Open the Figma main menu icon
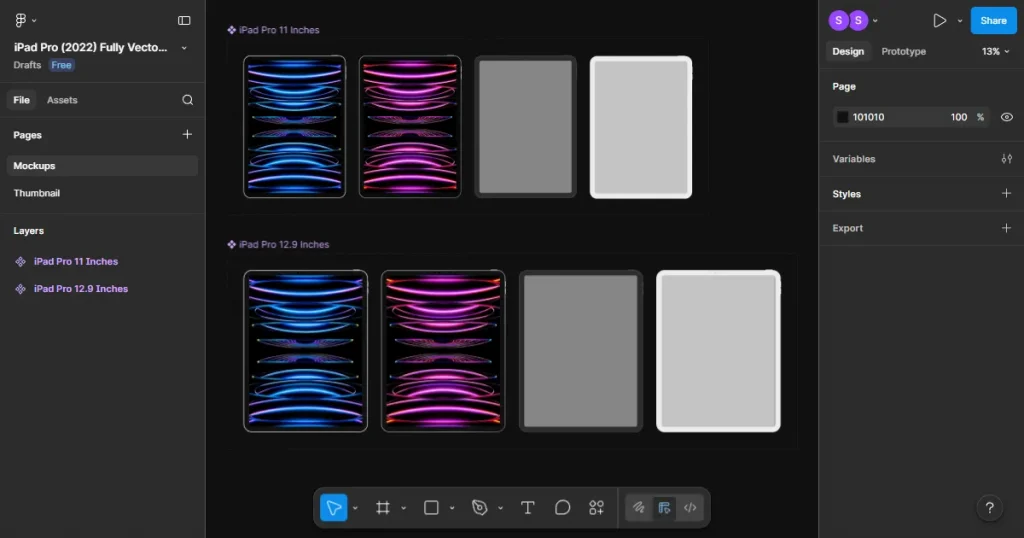Viewport: 1024px width, 538px height. point(20,20)
